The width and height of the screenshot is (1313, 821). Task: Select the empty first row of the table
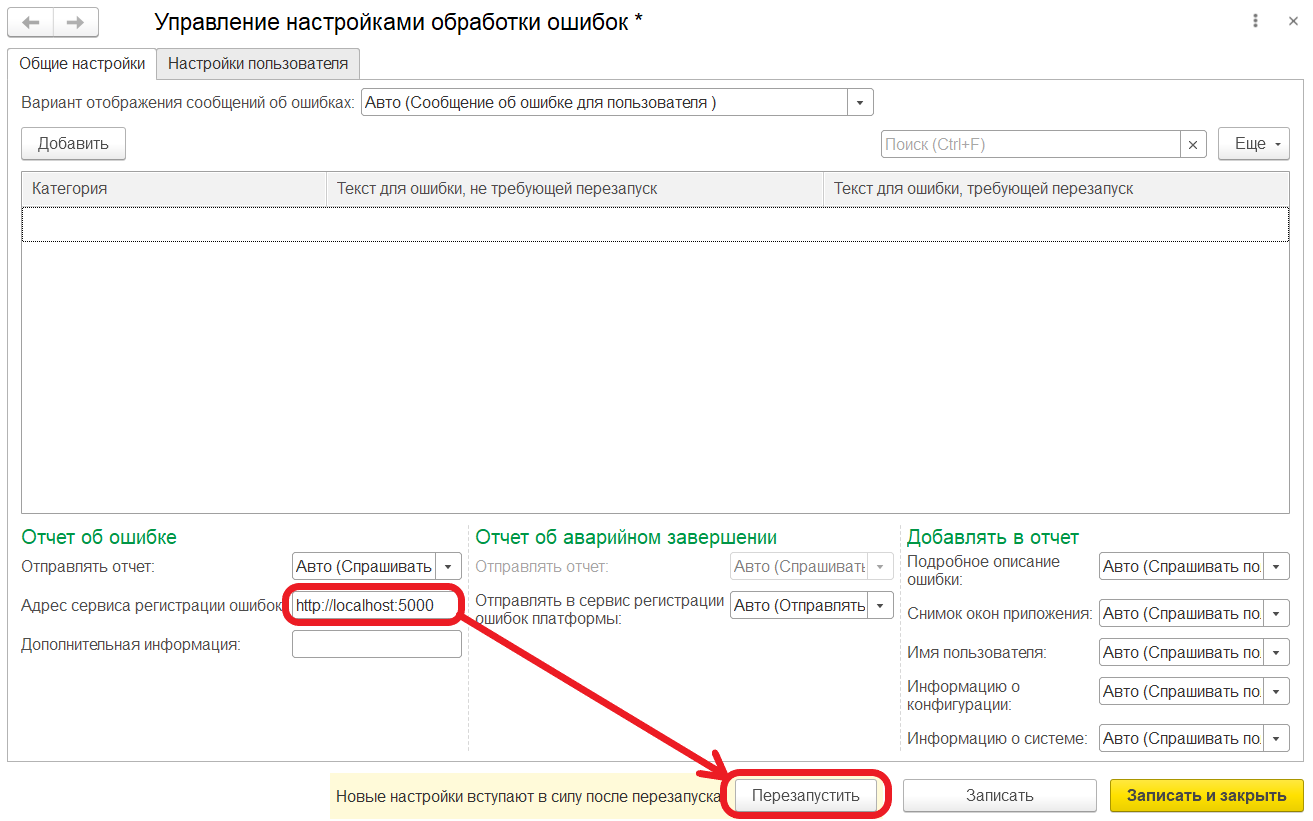point(655,224)
